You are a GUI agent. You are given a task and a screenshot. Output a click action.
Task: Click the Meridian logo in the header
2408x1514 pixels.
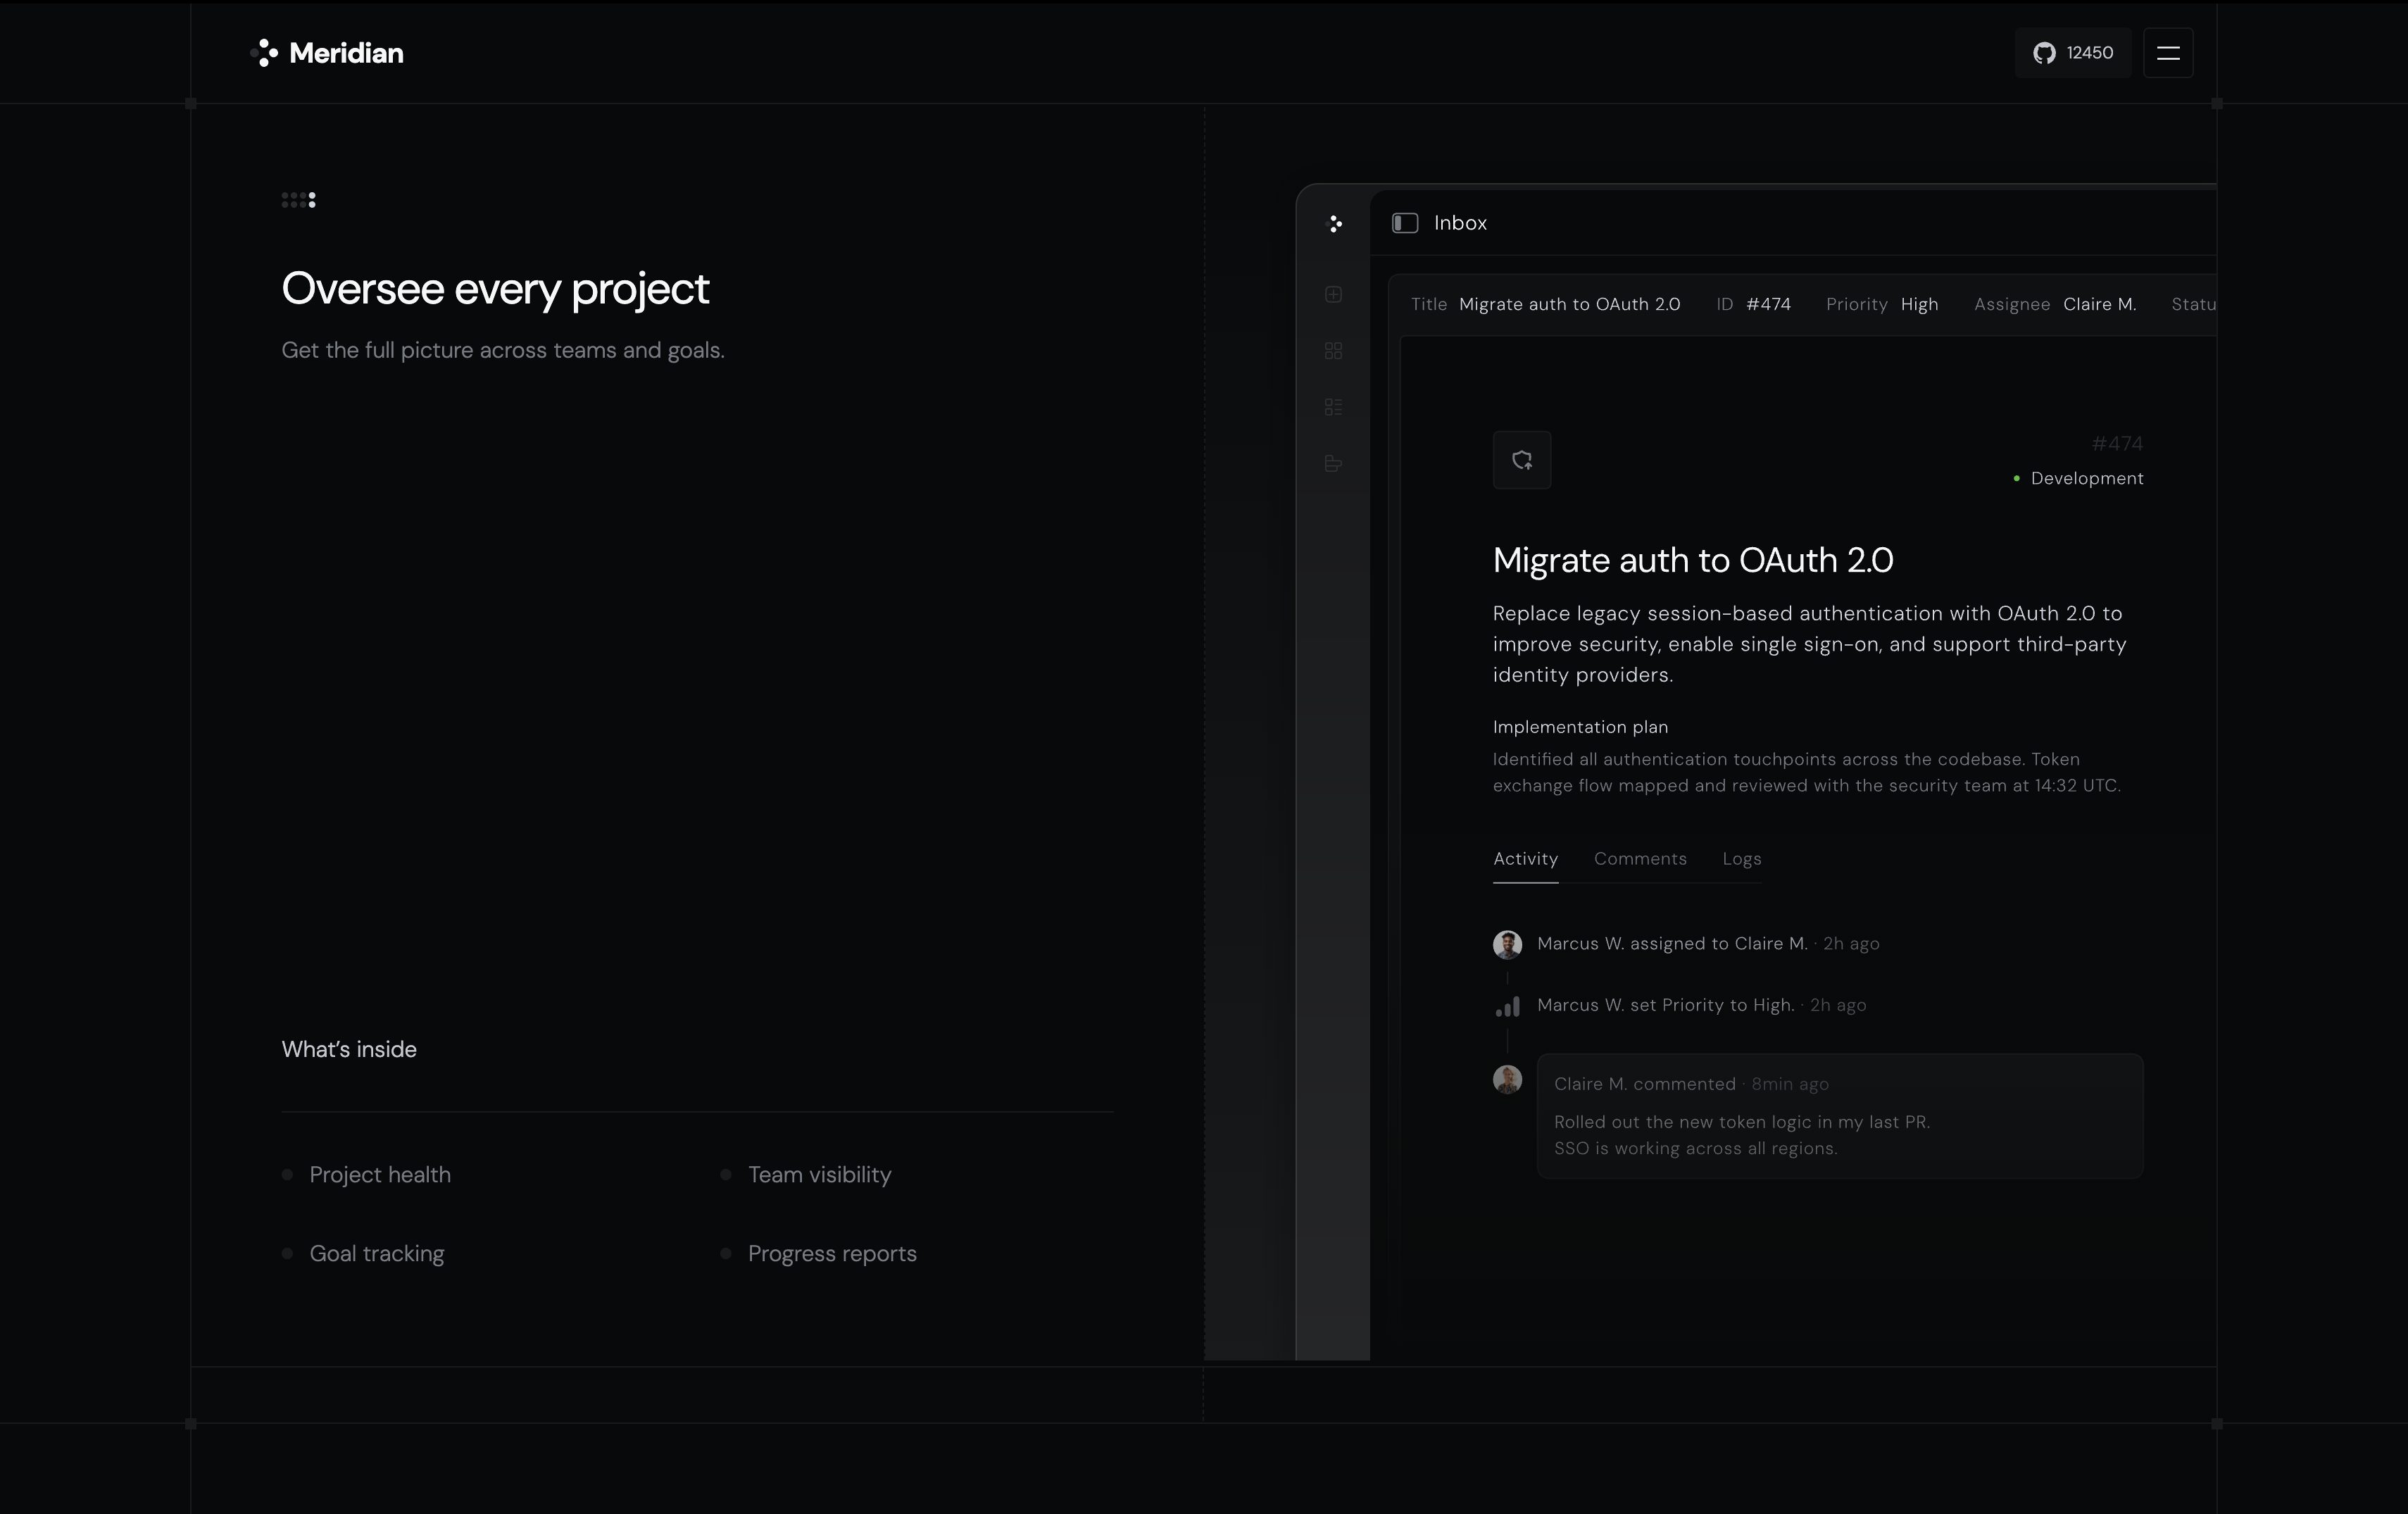point(327,53)
